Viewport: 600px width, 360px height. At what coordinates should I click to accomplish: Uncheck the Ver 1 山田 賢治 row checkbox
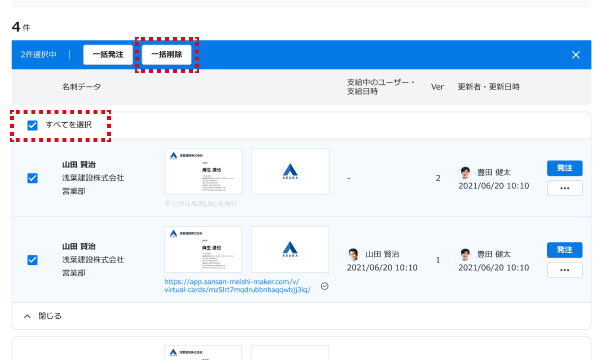[33, 260]
